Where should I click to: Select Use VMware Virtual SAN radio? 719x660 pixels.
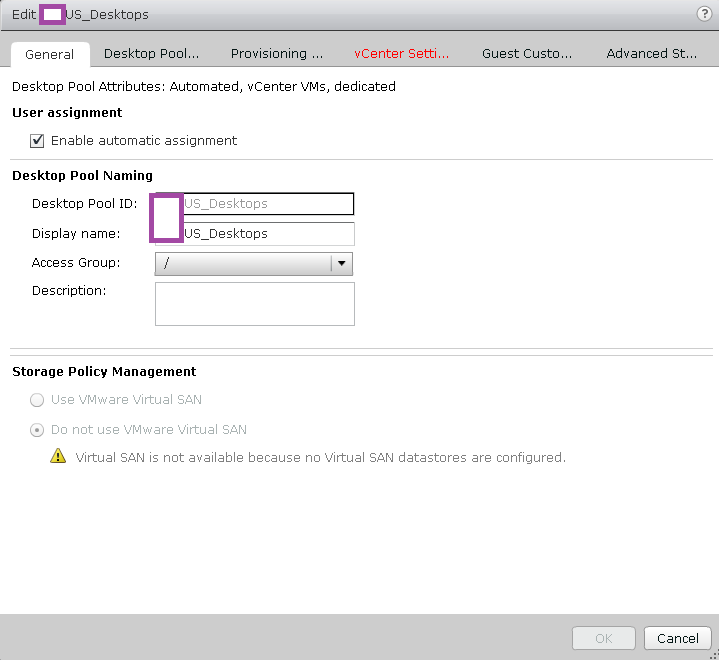point(37,400)
